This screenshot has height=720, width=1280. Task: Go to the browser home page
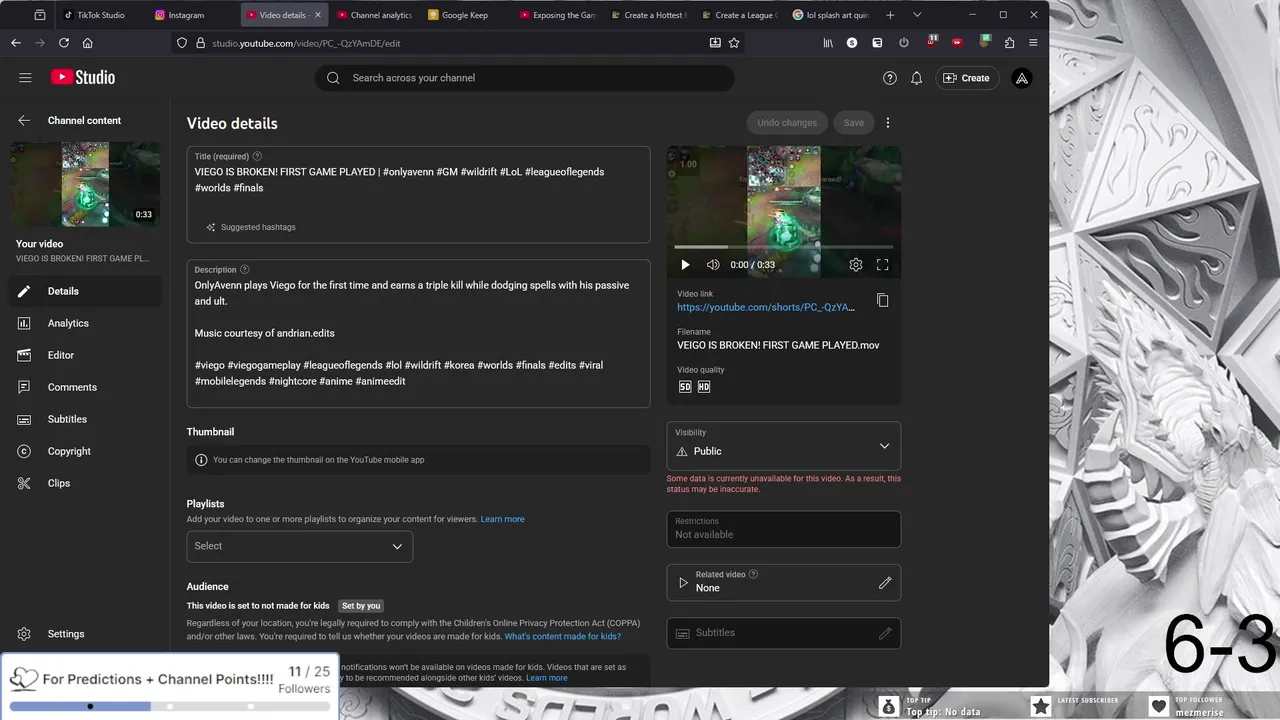tap(88, 43)
